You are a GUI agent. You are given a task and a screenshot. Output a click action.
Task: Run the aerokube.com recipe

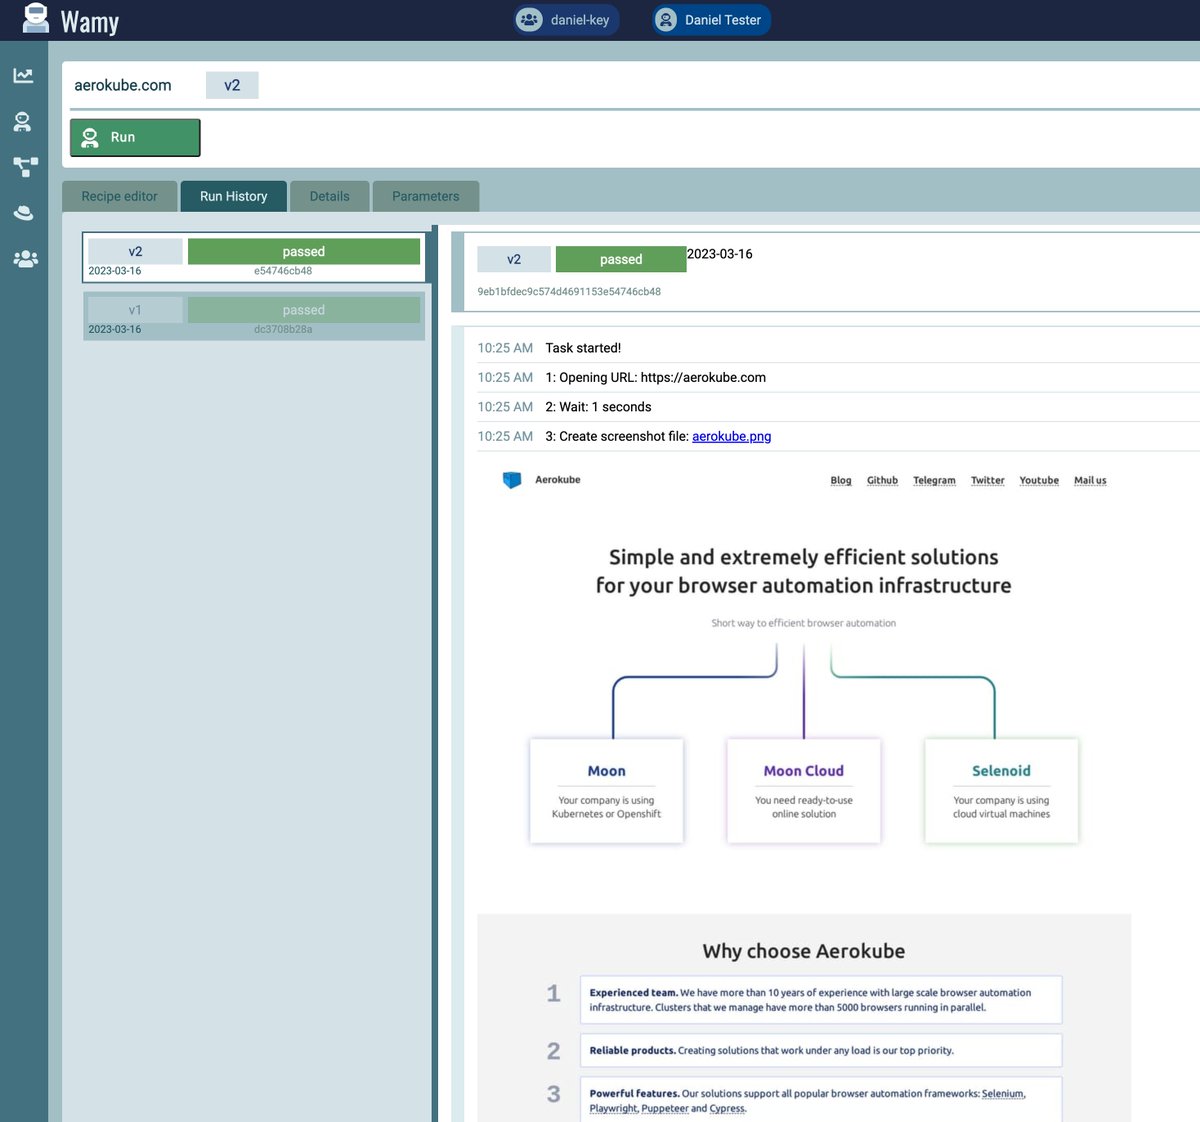[135, 138]
